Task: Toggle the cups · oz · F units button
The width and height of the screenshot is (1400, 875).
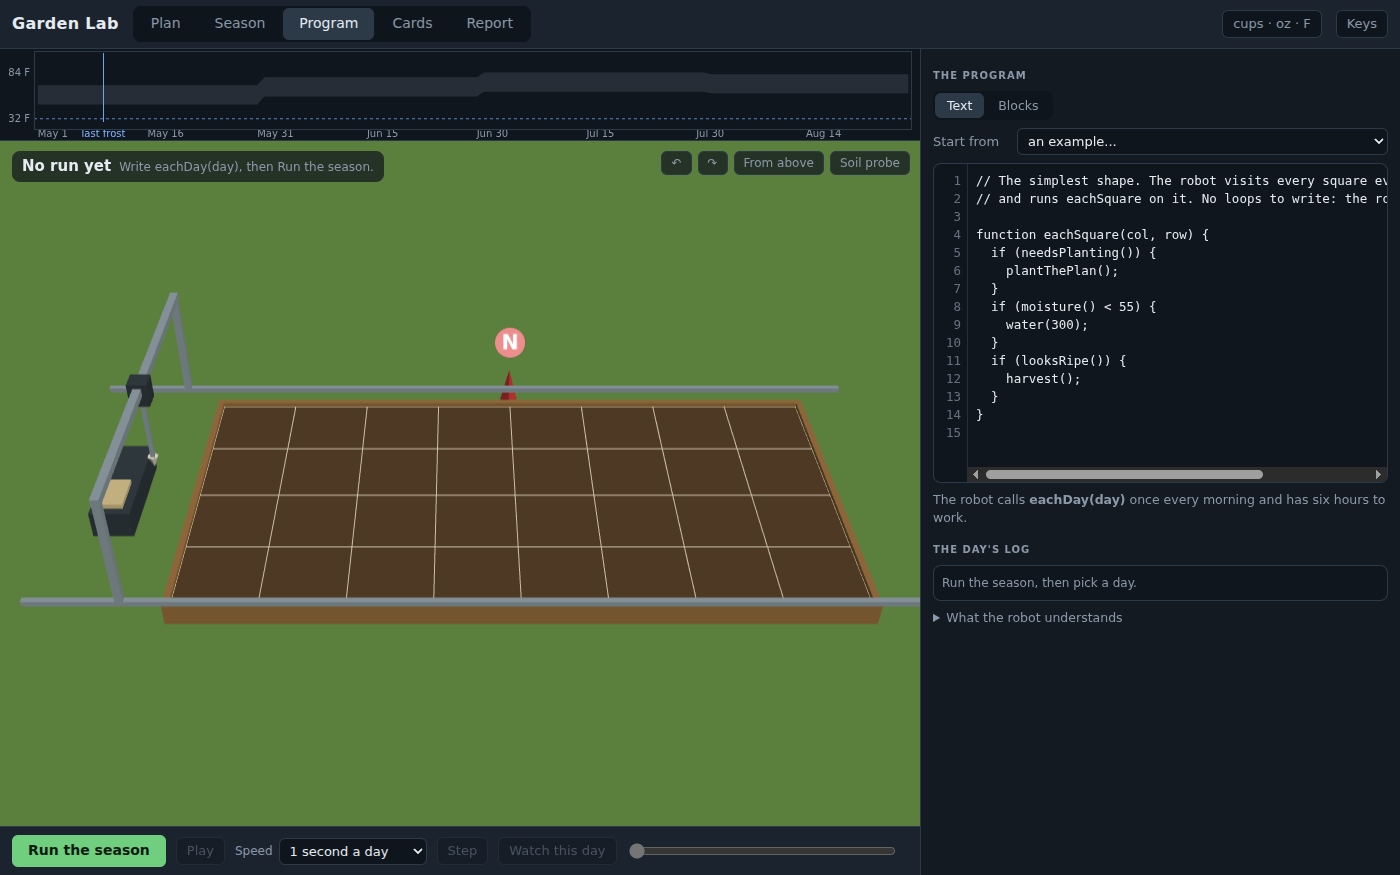Action: 1272,24
